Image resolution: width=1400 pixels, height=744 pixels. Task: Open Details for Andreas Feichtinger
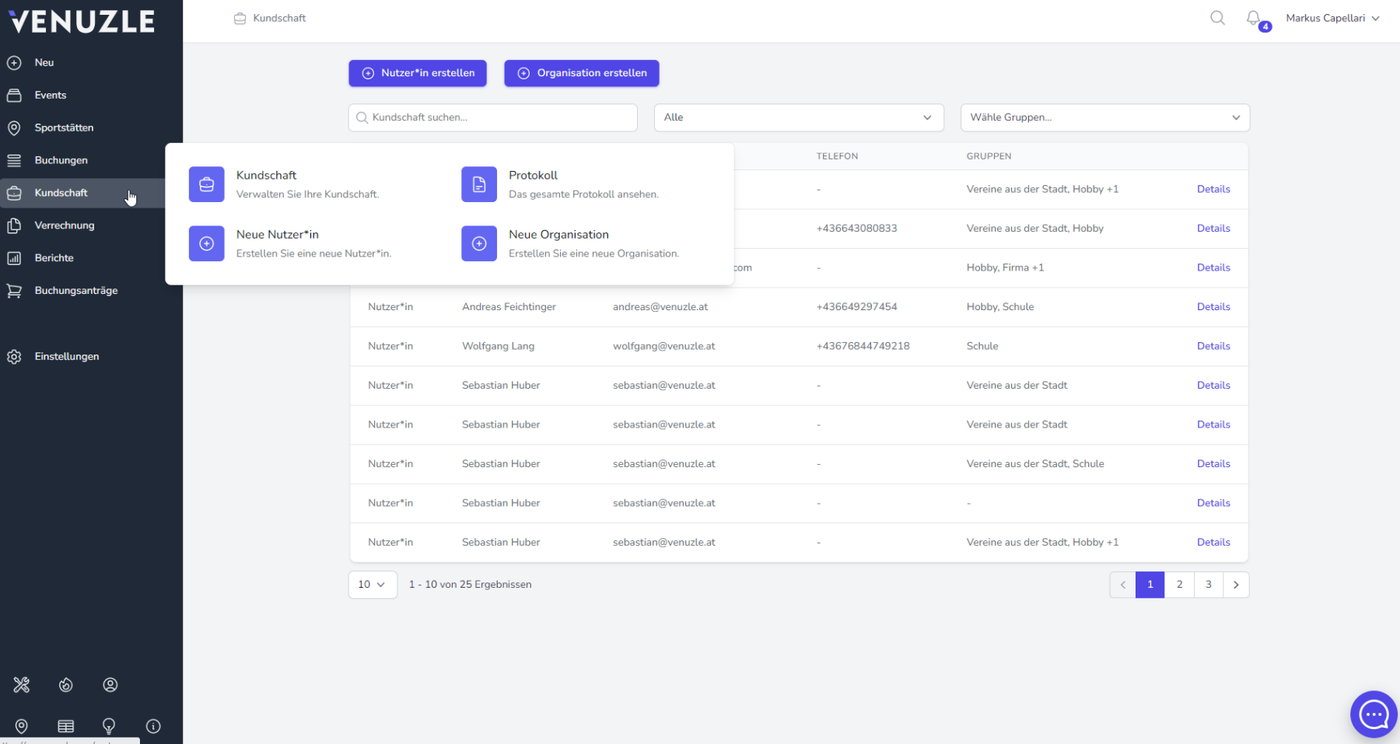tap(1213, 307)
